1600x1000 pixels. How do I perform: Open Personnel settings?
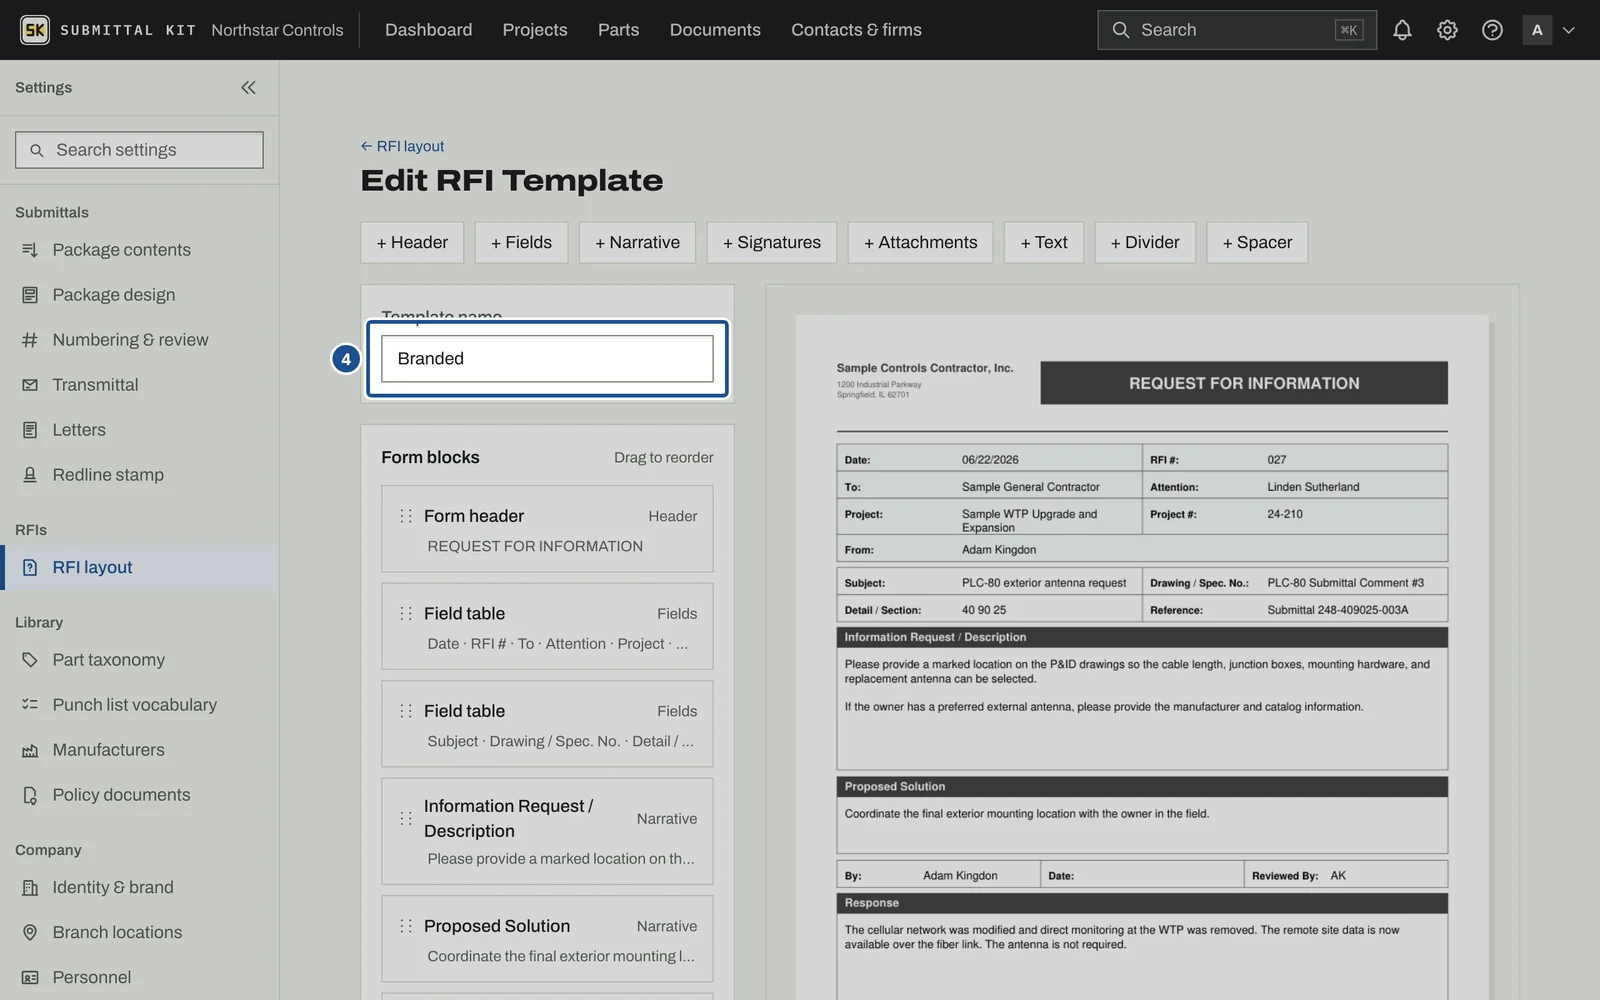[91, 977]
